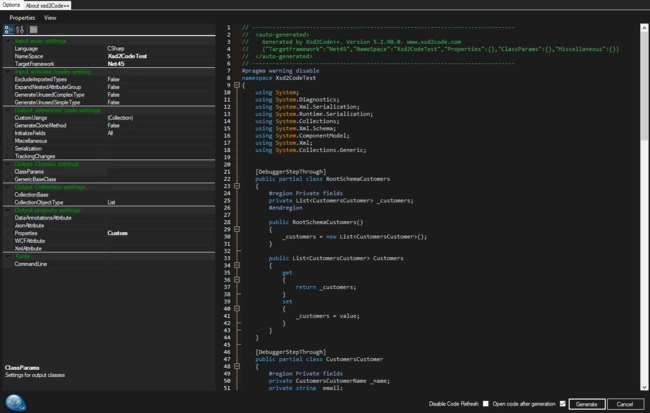This screenshot has width=650, height=413.
Task: Select the TrackingChanges property row
Action: point(109,156)
